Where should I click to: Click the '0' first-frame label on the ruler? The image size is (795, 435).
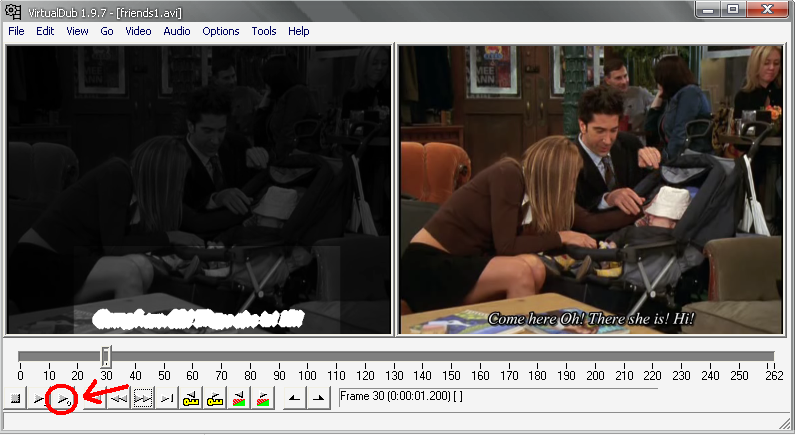20,376
